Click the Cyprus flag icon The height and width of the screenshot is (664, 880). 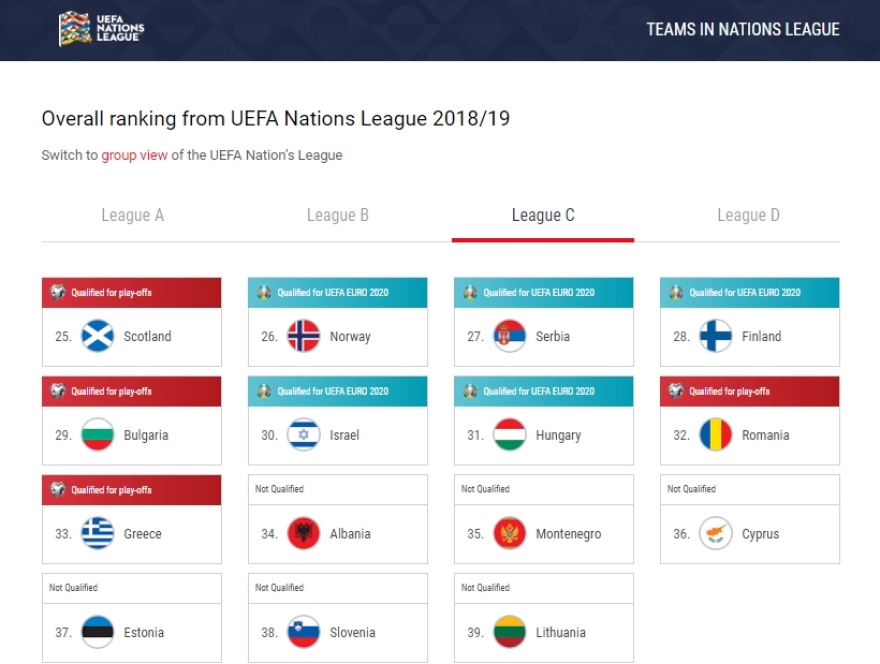(714, 533)
